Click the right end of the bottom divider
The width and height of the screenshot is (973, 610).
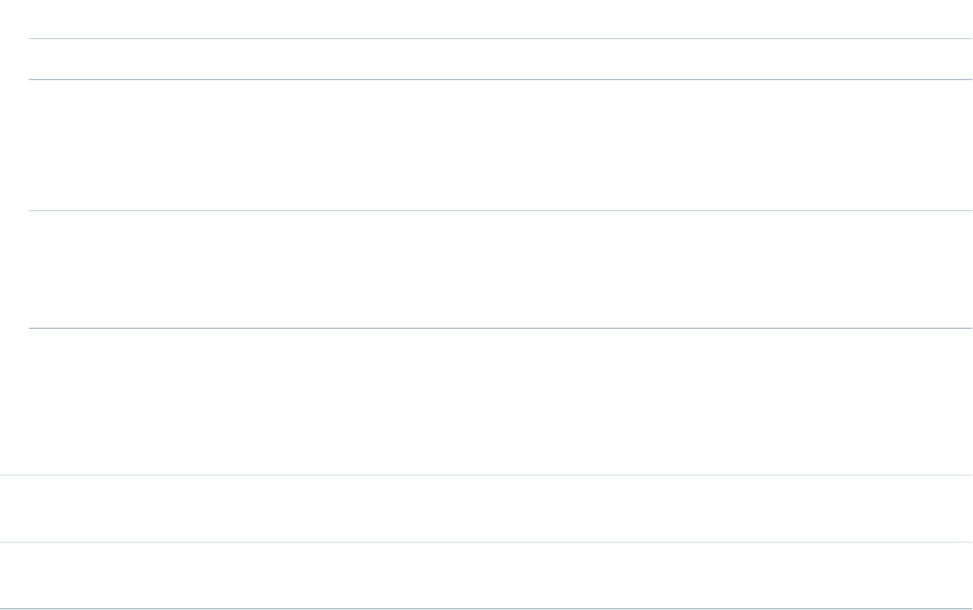(969, 609)
